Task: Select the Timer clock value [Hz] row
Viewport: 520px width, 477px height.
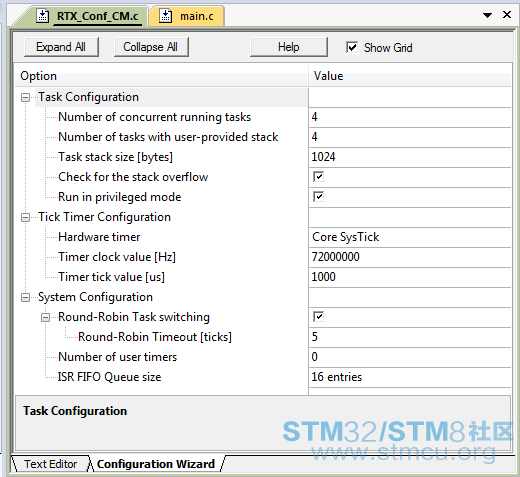Action: click(x=117, y=257)
